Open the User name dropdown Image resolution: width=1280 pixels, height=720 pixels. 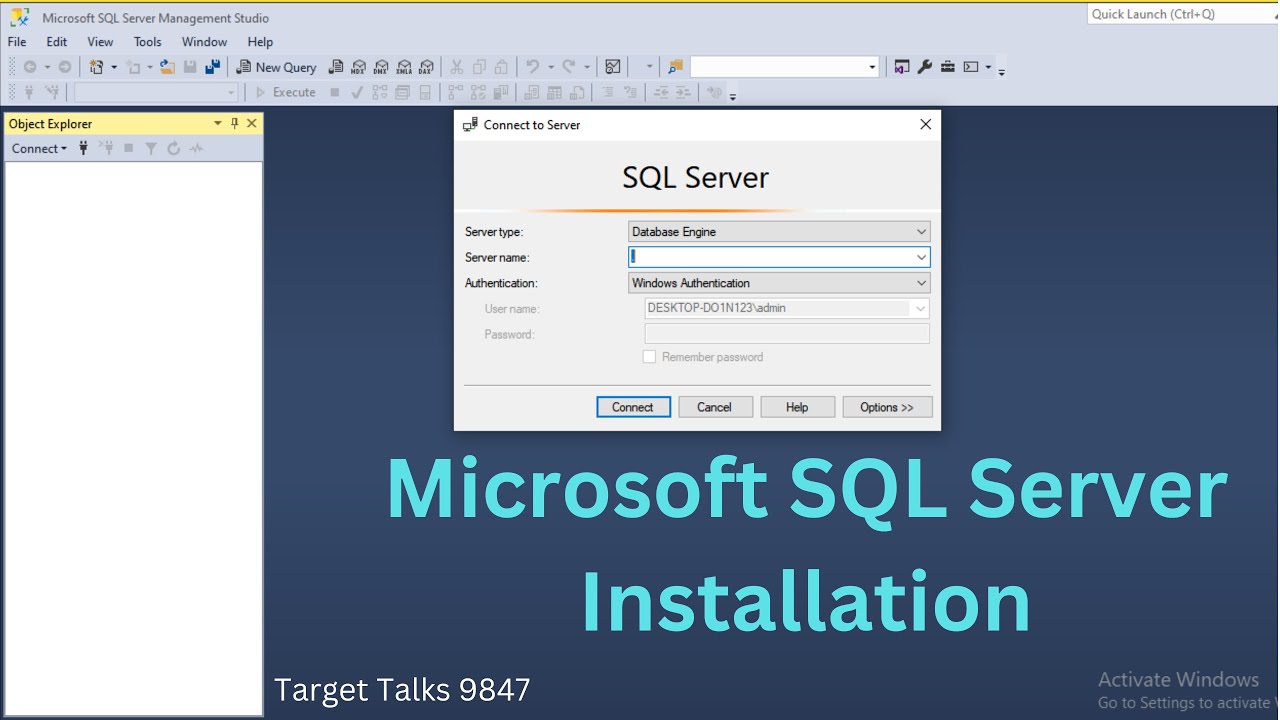[920, 308]
